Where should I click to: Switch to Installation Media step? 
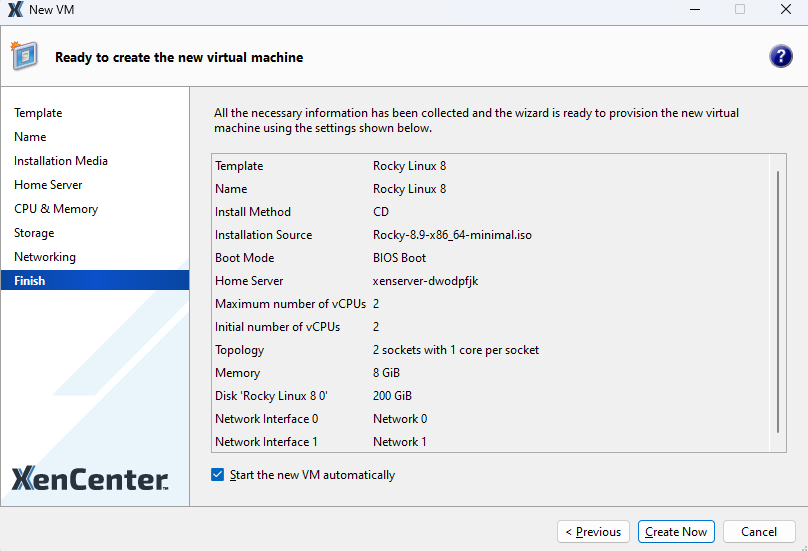coord(61,161)
